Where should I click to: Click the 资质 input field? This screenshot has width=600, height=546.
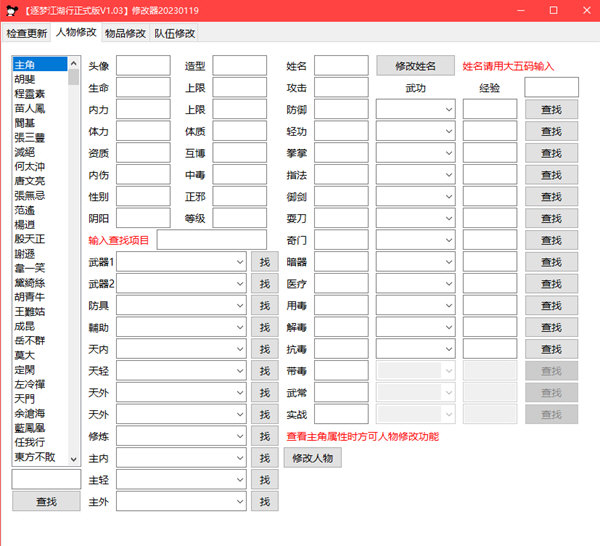143,153
